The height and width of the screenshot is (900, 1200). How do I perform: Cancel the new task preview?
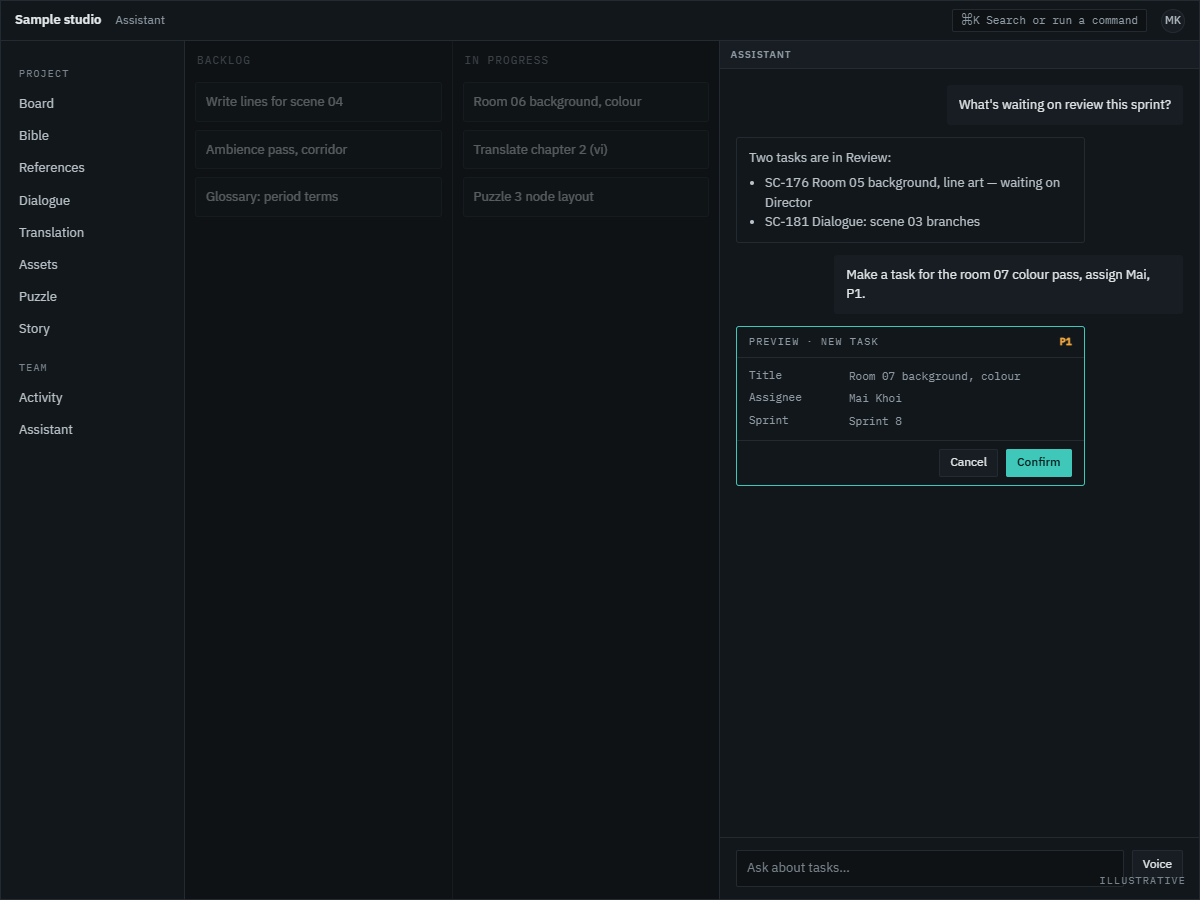pyautogui.click(x=968, y=463)
